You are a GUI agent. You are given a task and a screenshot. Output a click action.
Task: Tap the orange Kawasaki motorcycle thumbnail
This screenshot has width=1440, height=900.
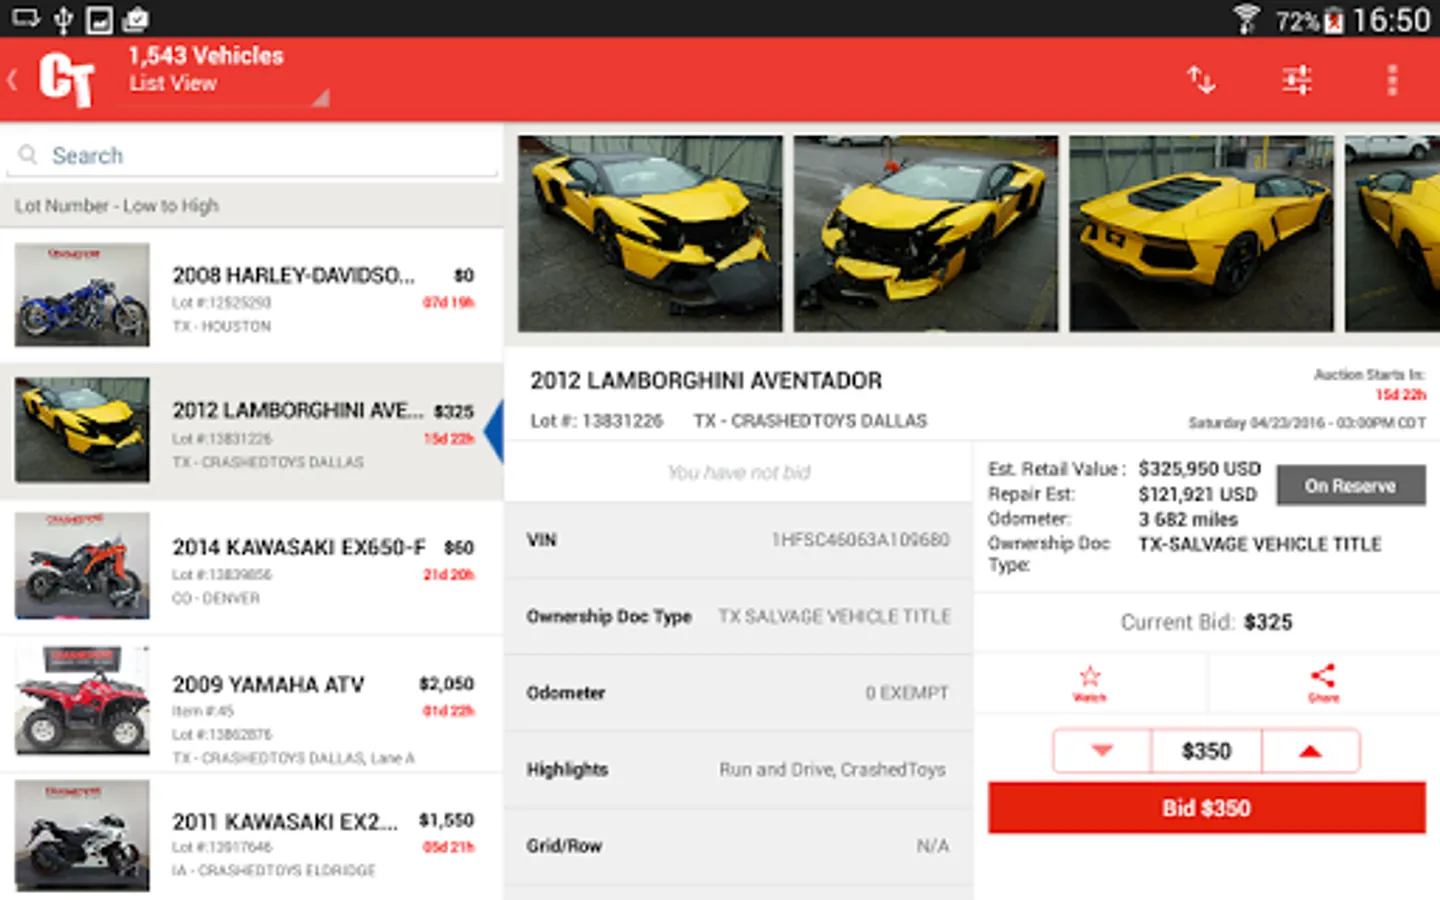tap(82, 566)
